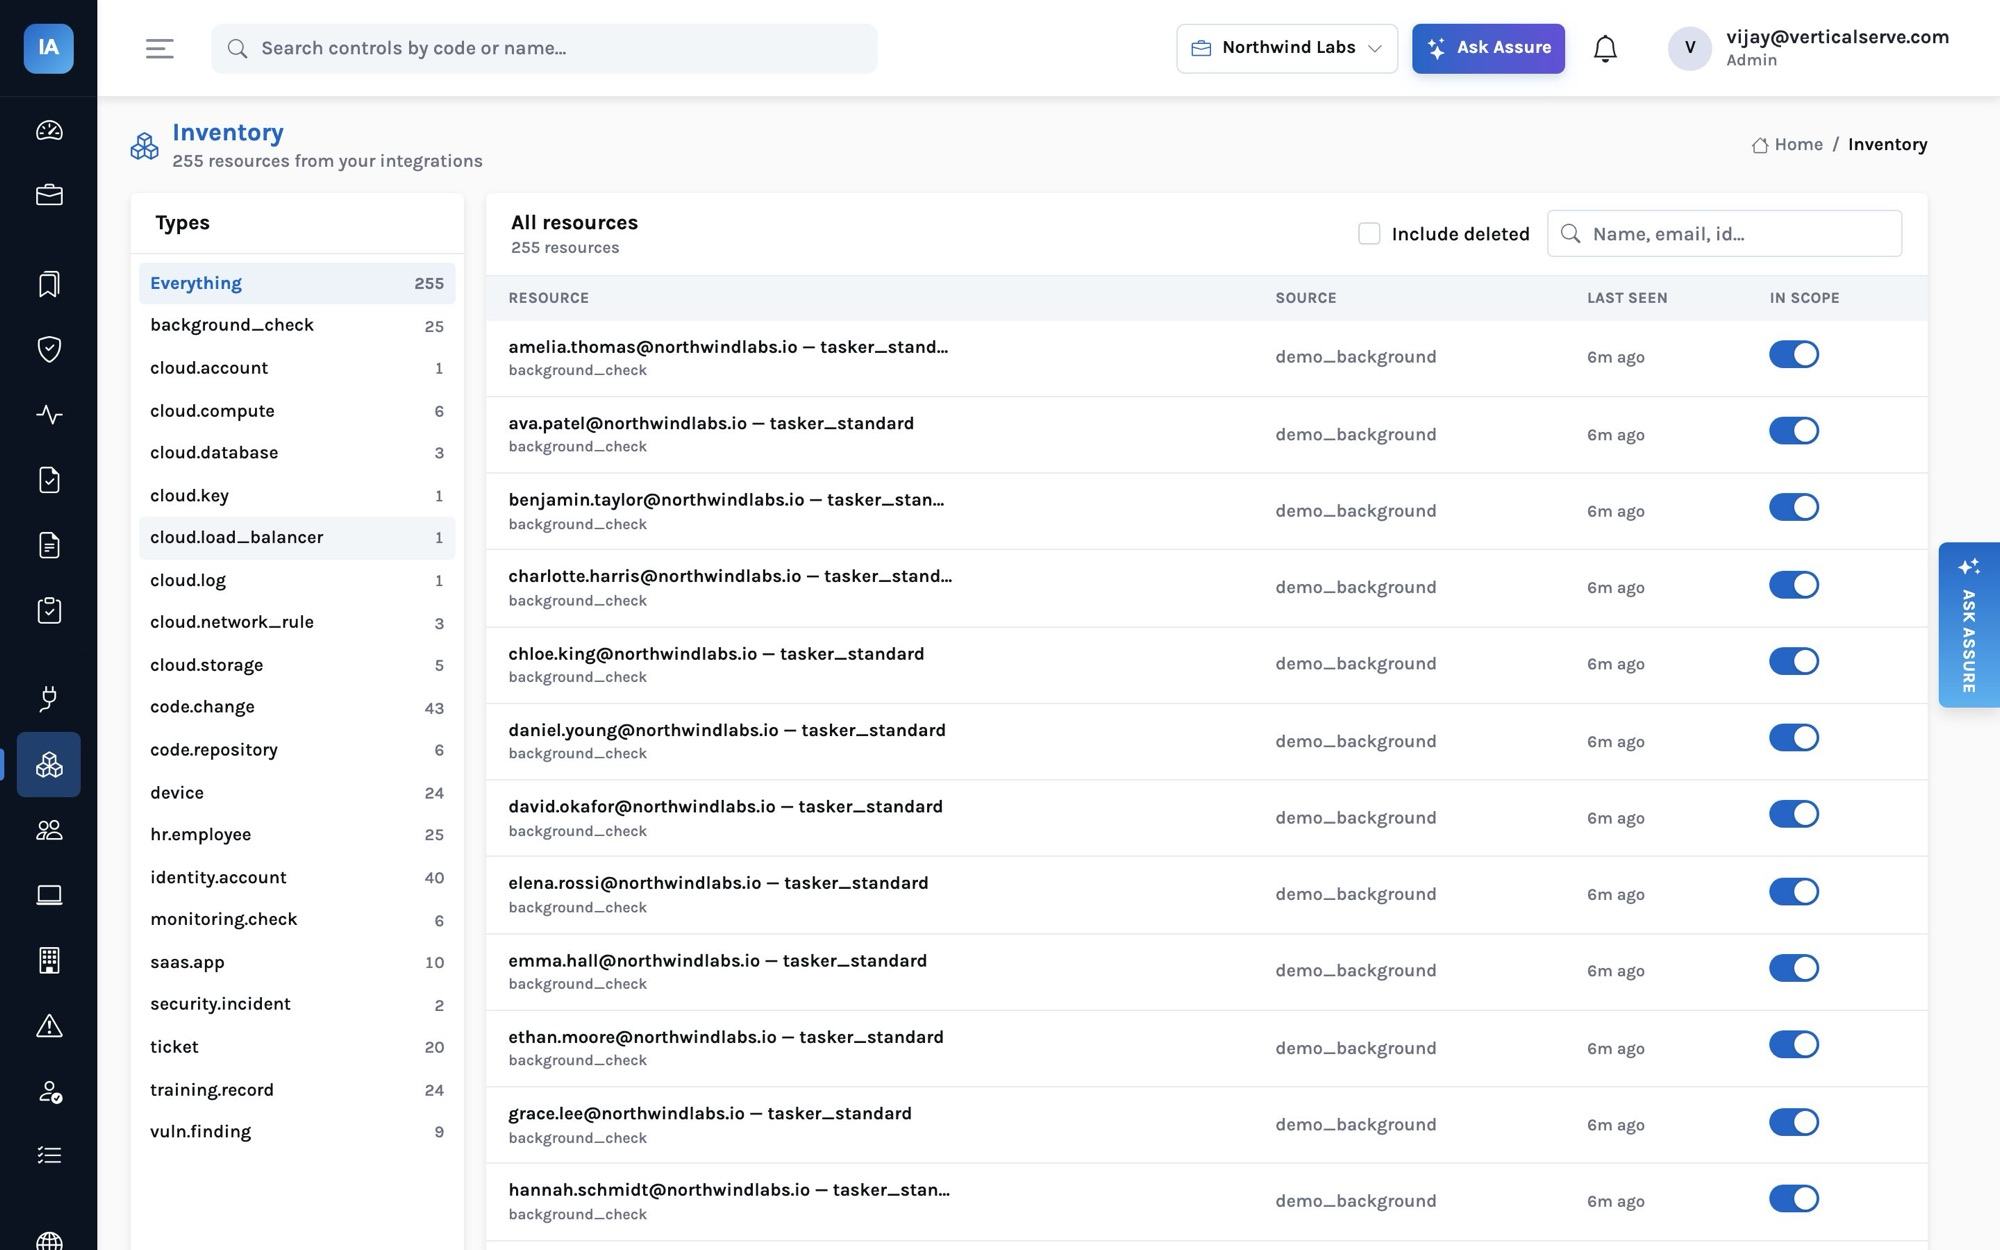Open the activity pulse icon in sidebar
The height and width of the screenshot is (1250, 2000).
[x=49, y=414]
